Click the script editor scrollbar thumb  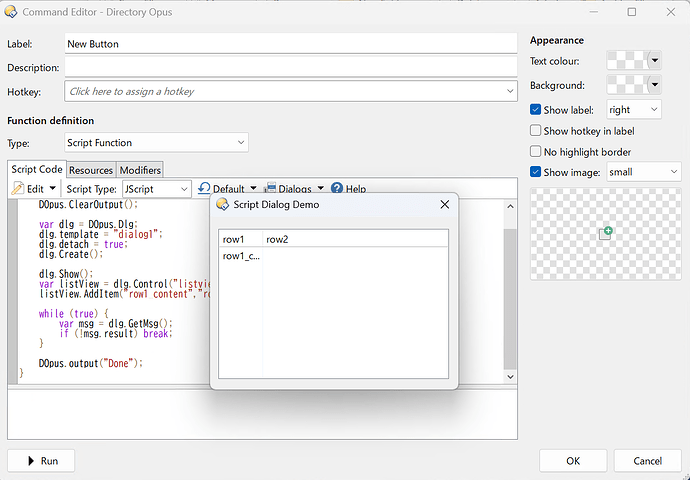click(x=510, y=299)
